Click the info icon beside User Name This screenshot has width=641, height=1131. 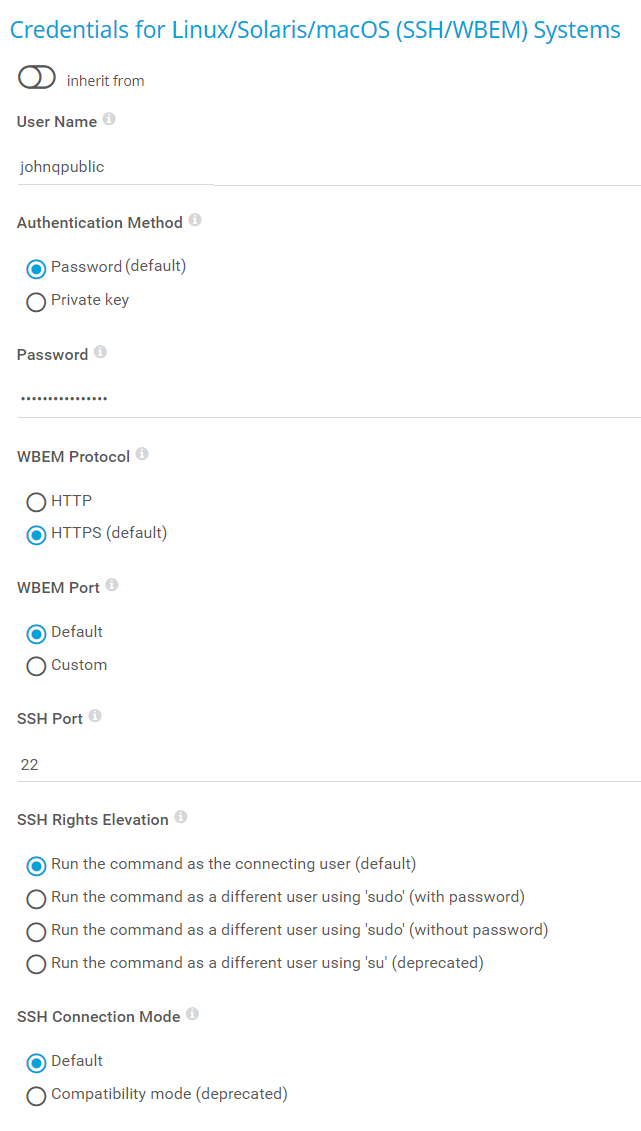[109, 119]
